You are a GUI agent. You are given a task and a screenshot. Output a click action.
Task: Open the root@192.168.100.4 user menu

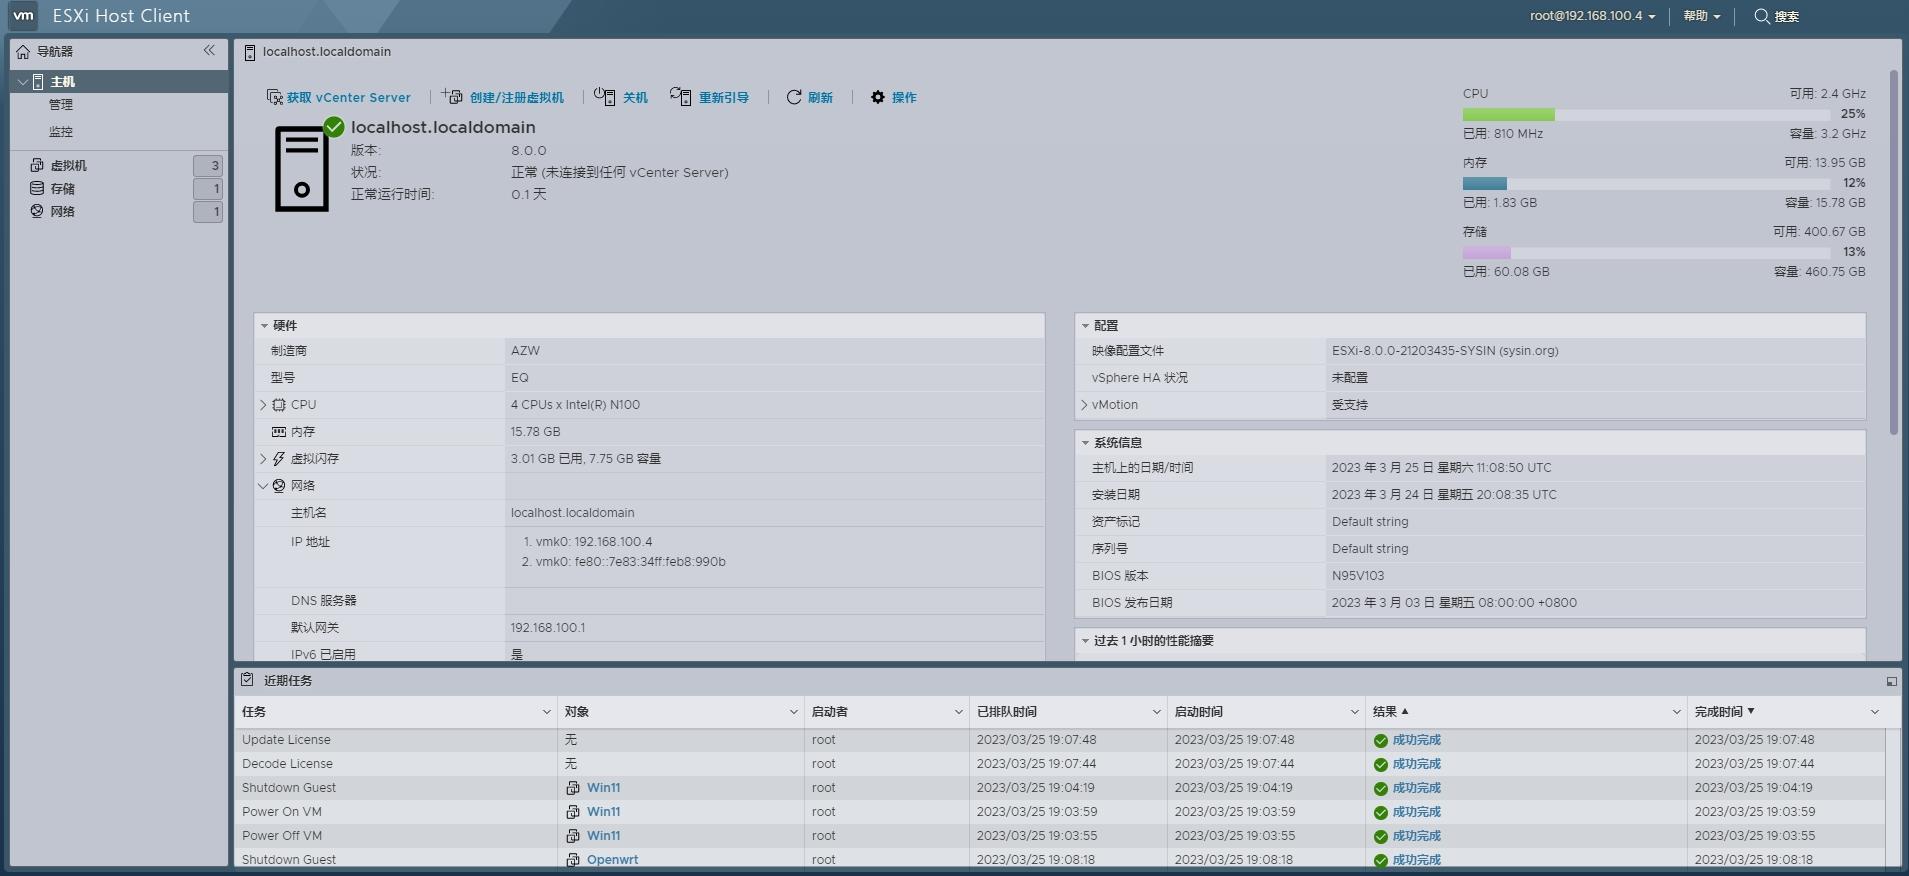pos(1592,16)
